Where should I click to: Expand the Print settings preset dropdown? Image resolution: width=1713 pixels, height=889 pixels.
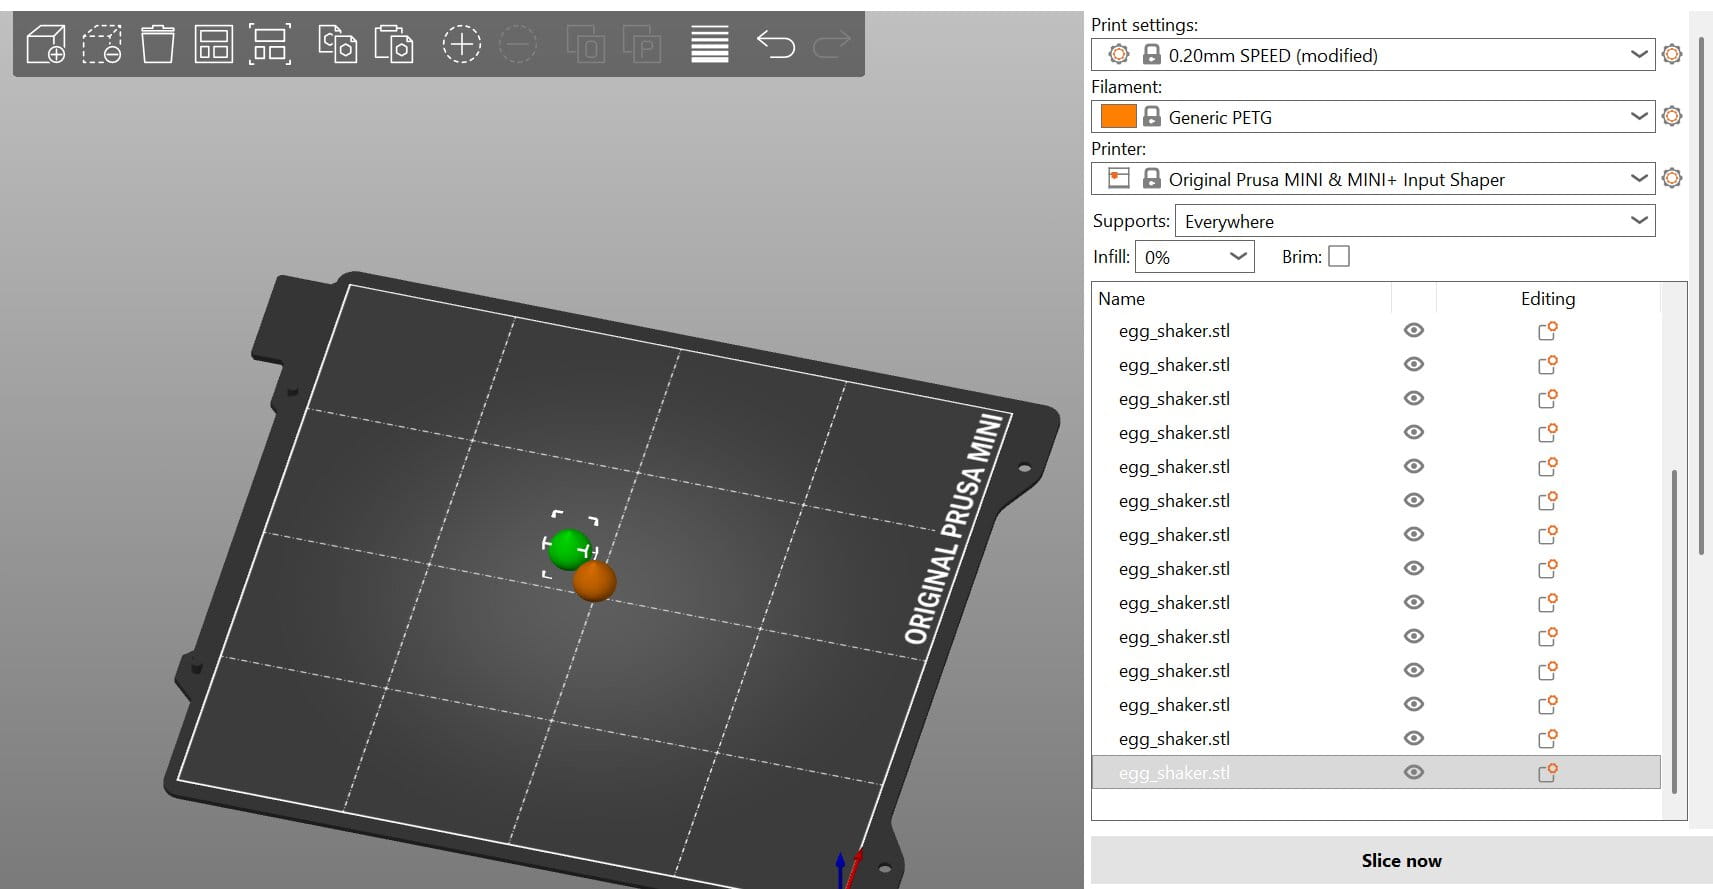1639,54
